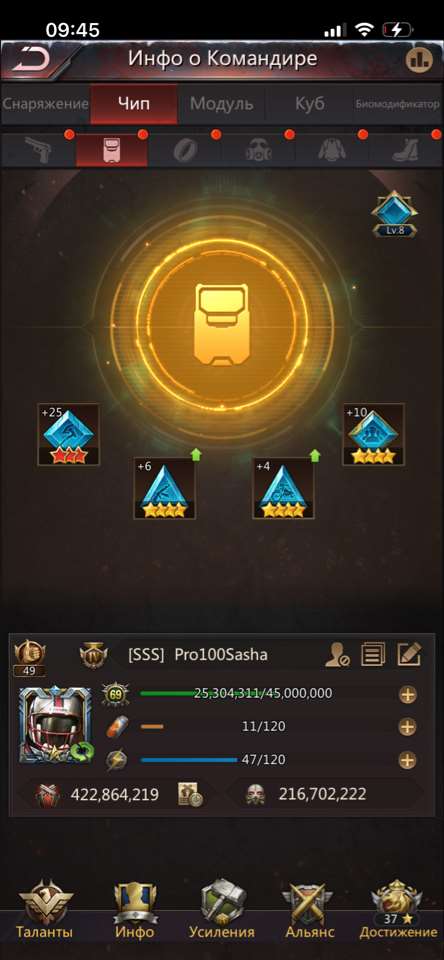Select the +10 four-star chip
The width and height of the screenshot is (444, 960).
[x=373, y=435]
